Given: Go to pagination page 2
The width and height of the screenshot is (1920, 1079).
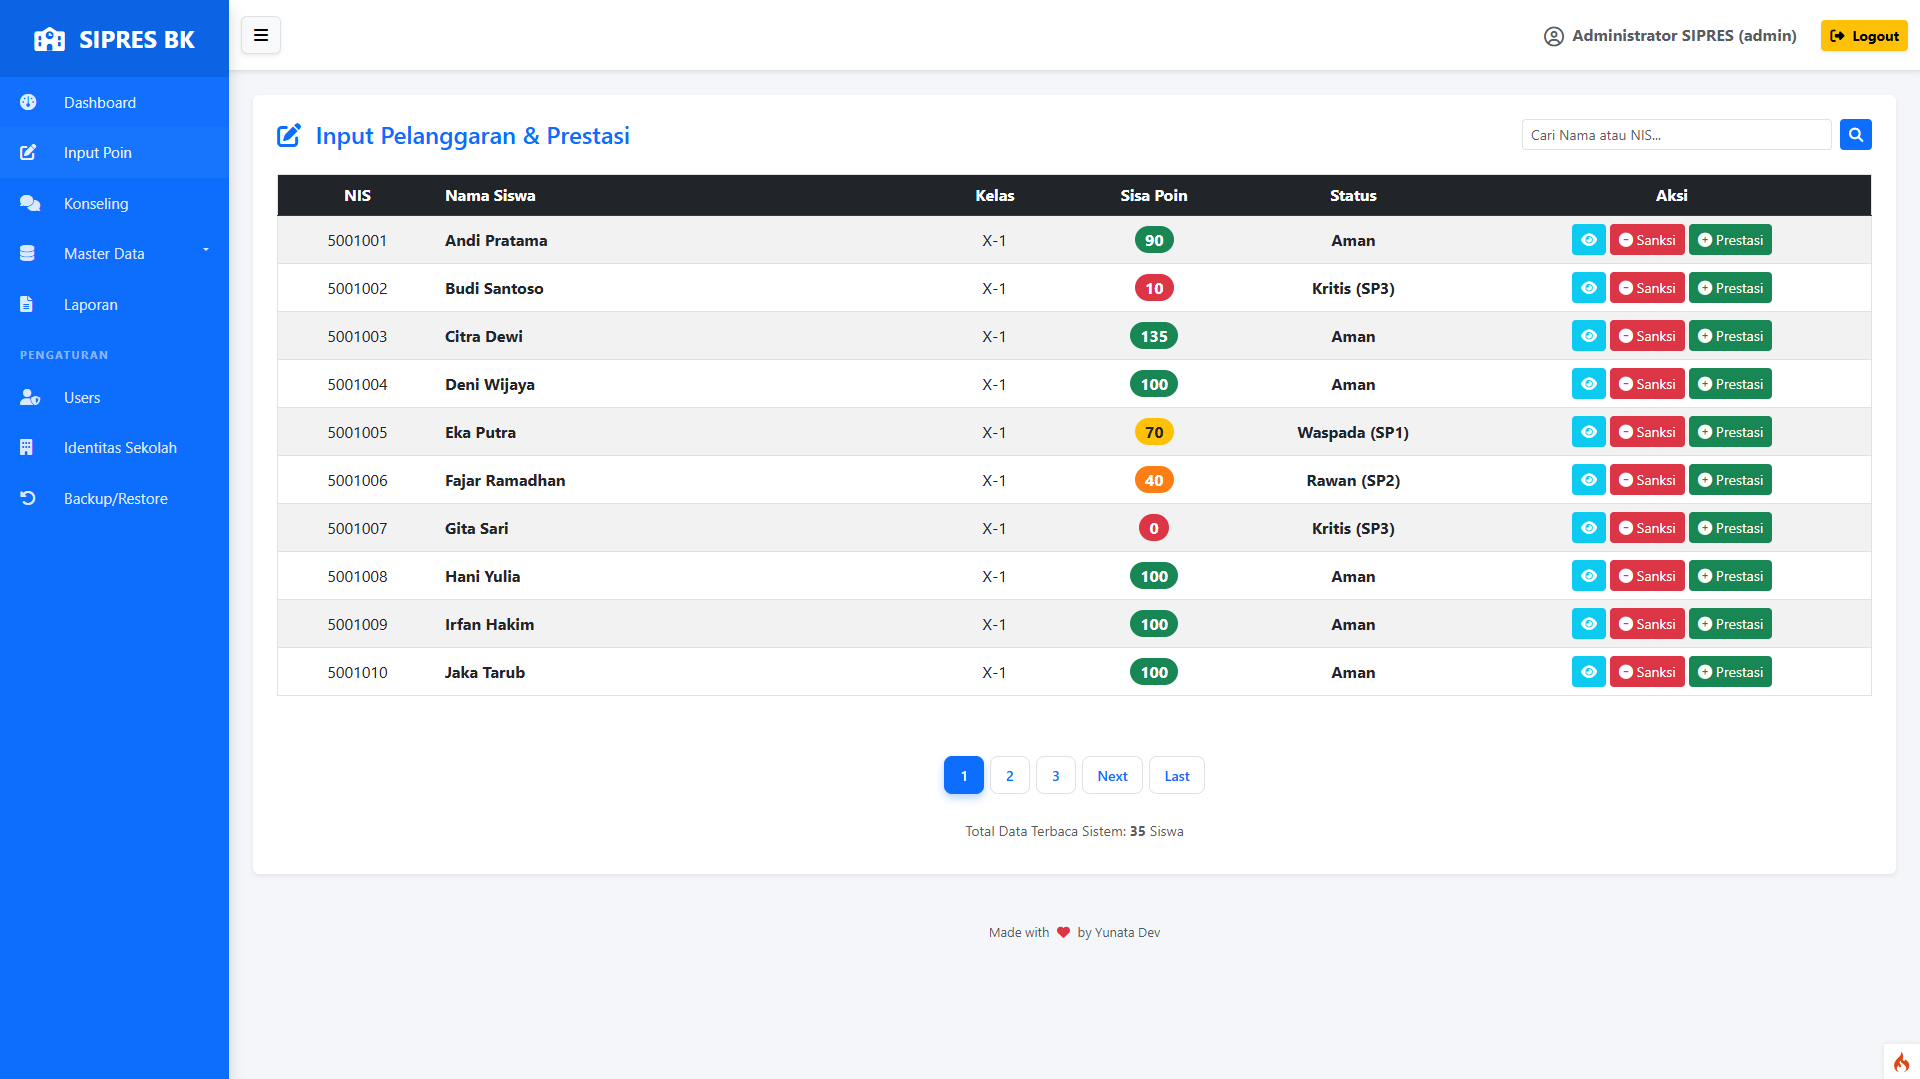Looking at the screenshot, I should coord(1010,776).
